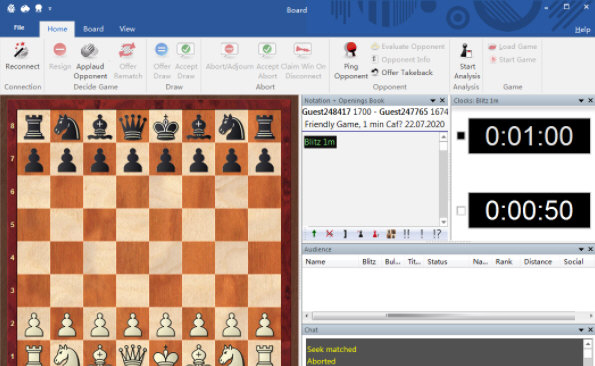Start Analysis from ribbon
Screen dimensions: 595x366
[467, 61]
